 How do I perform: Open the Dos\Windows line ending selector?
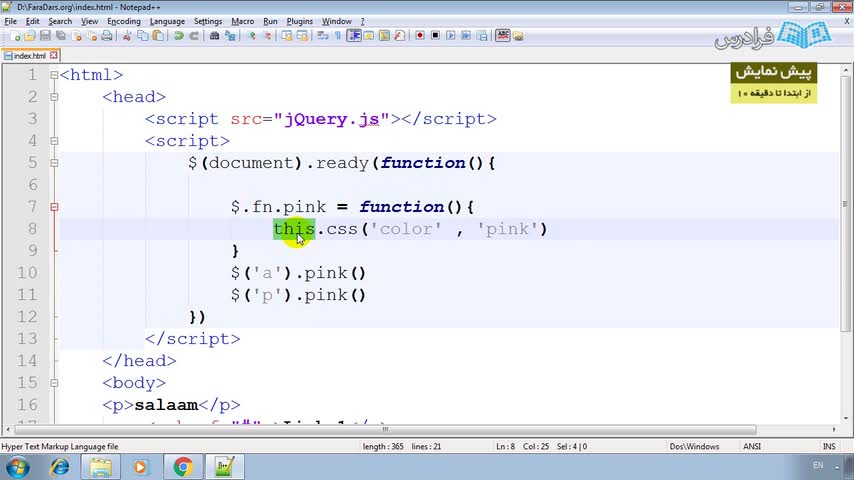click(x=694, y=446)
